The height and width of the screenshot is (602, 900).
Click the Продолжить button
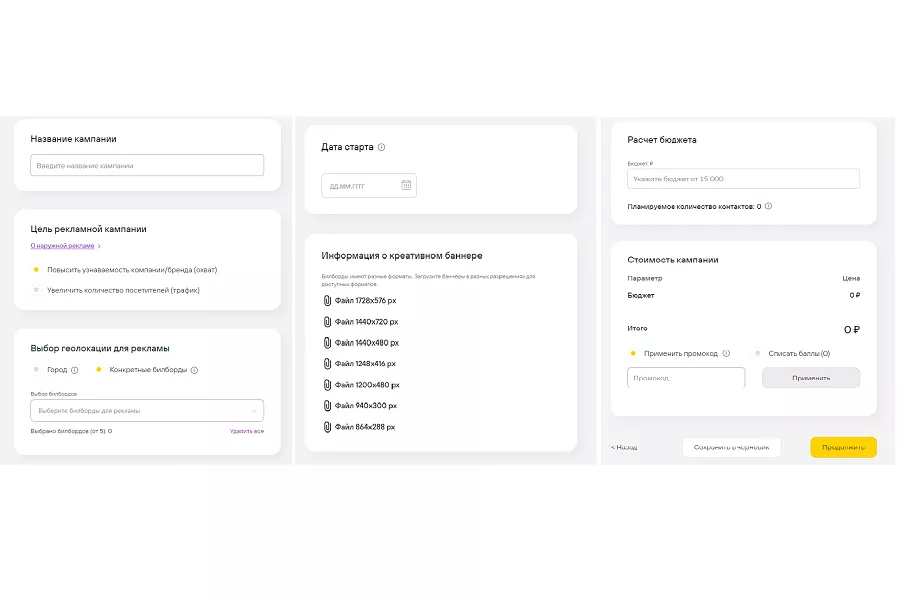843,447
